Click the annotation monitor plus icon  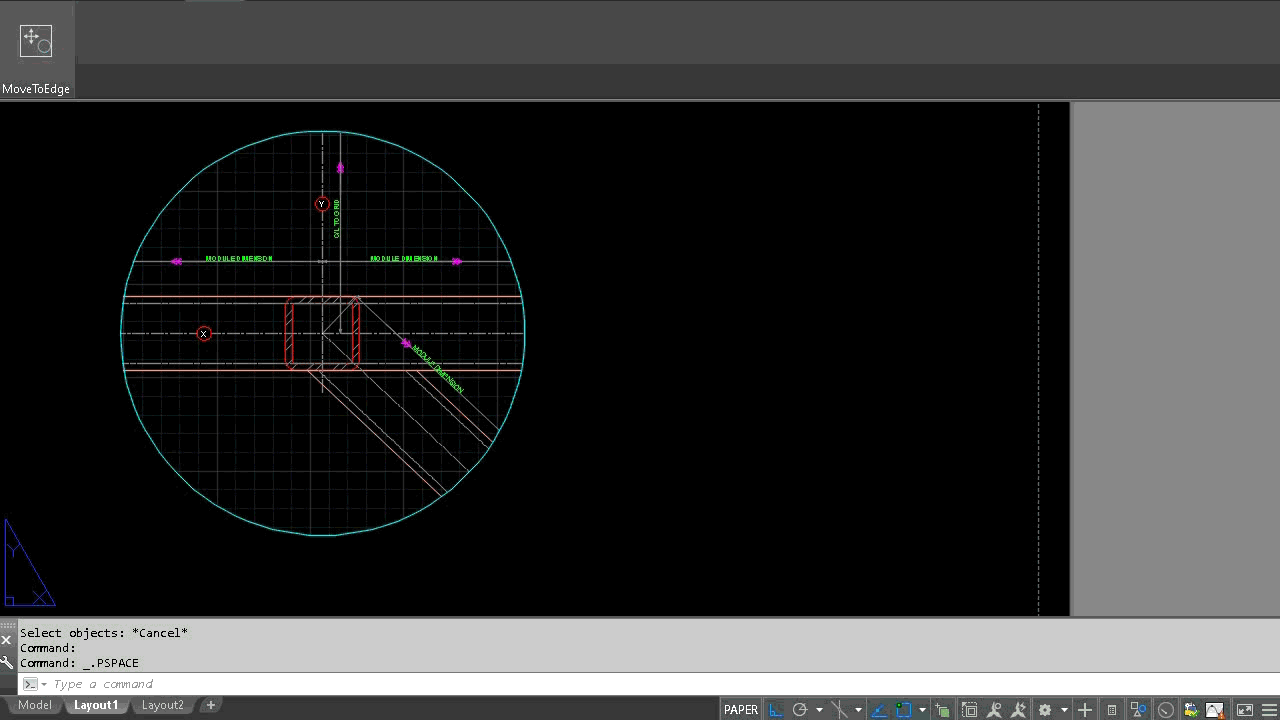point(1085,710)
